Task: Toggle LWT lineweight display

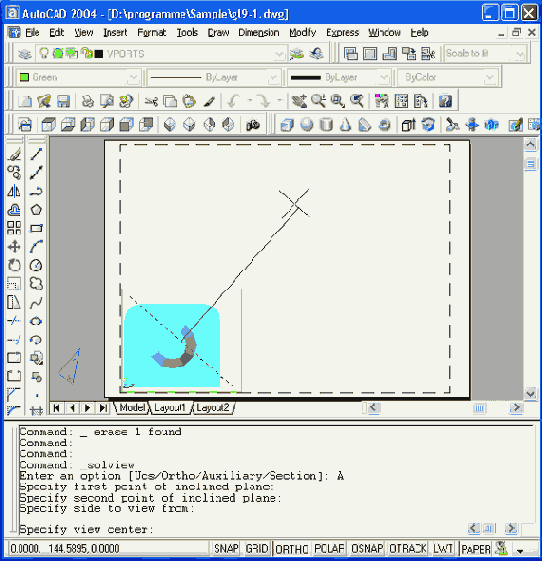Action: 443,549
